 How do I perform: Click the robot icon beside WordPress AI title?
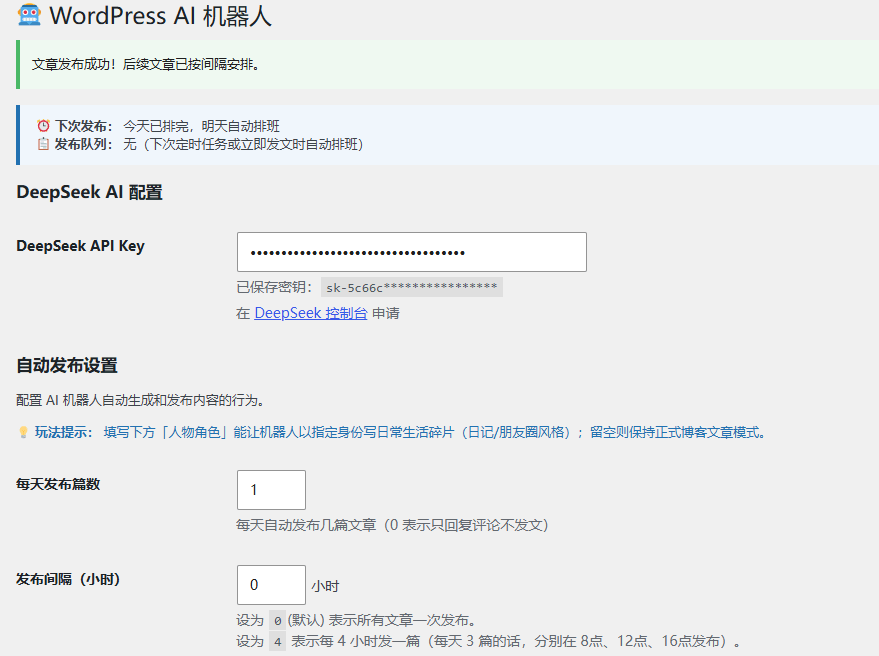(29, 15)
